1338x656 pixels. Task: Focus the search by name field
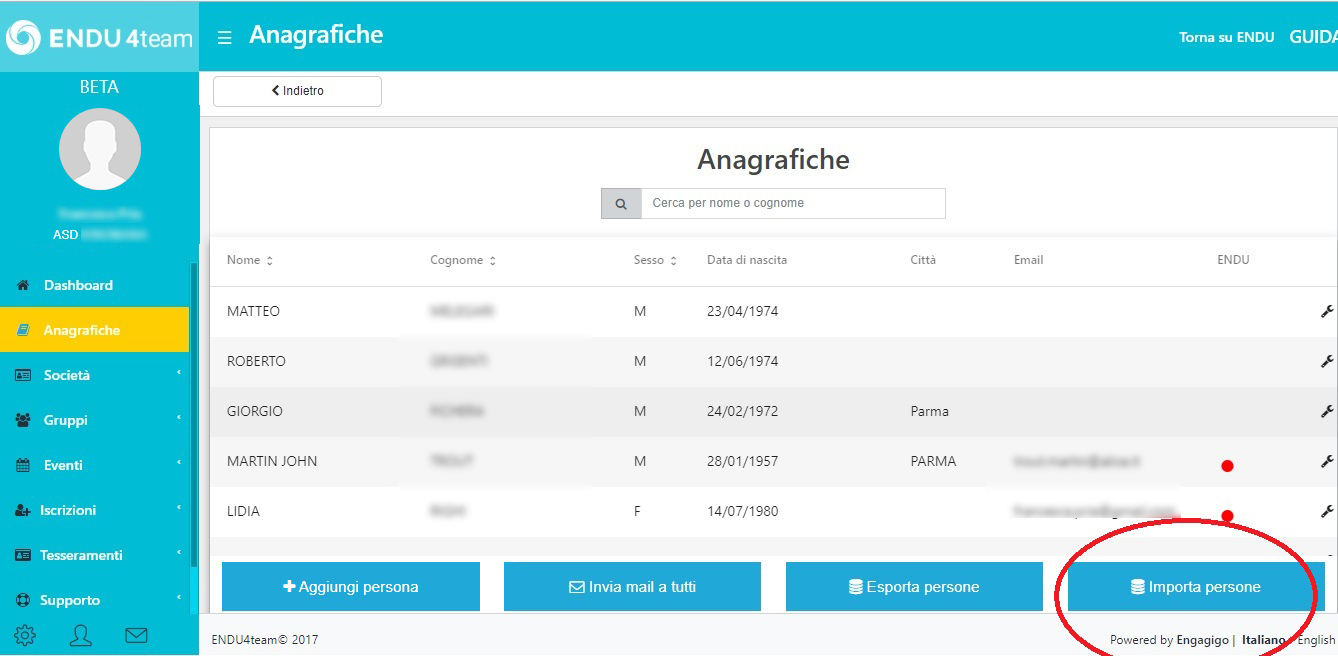coord(793,203)
